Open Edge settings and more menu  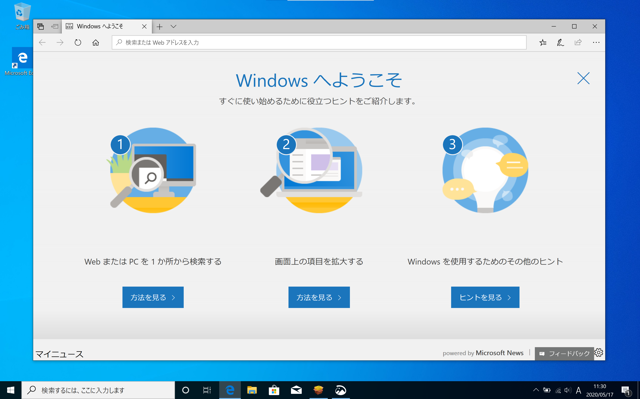(596, 42)
